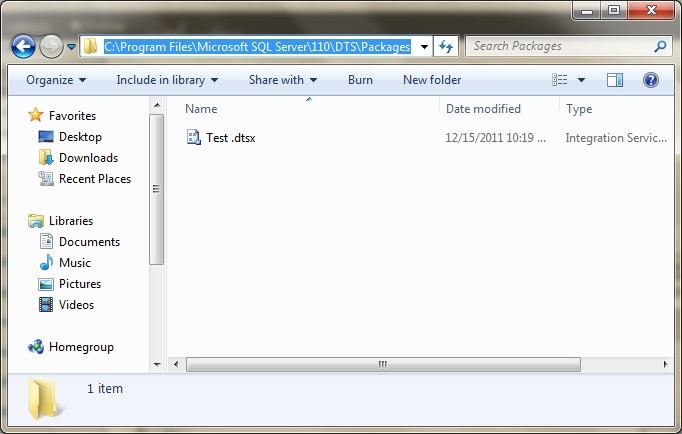
Task: Open the address bar history dropdown
Action: 425,46
